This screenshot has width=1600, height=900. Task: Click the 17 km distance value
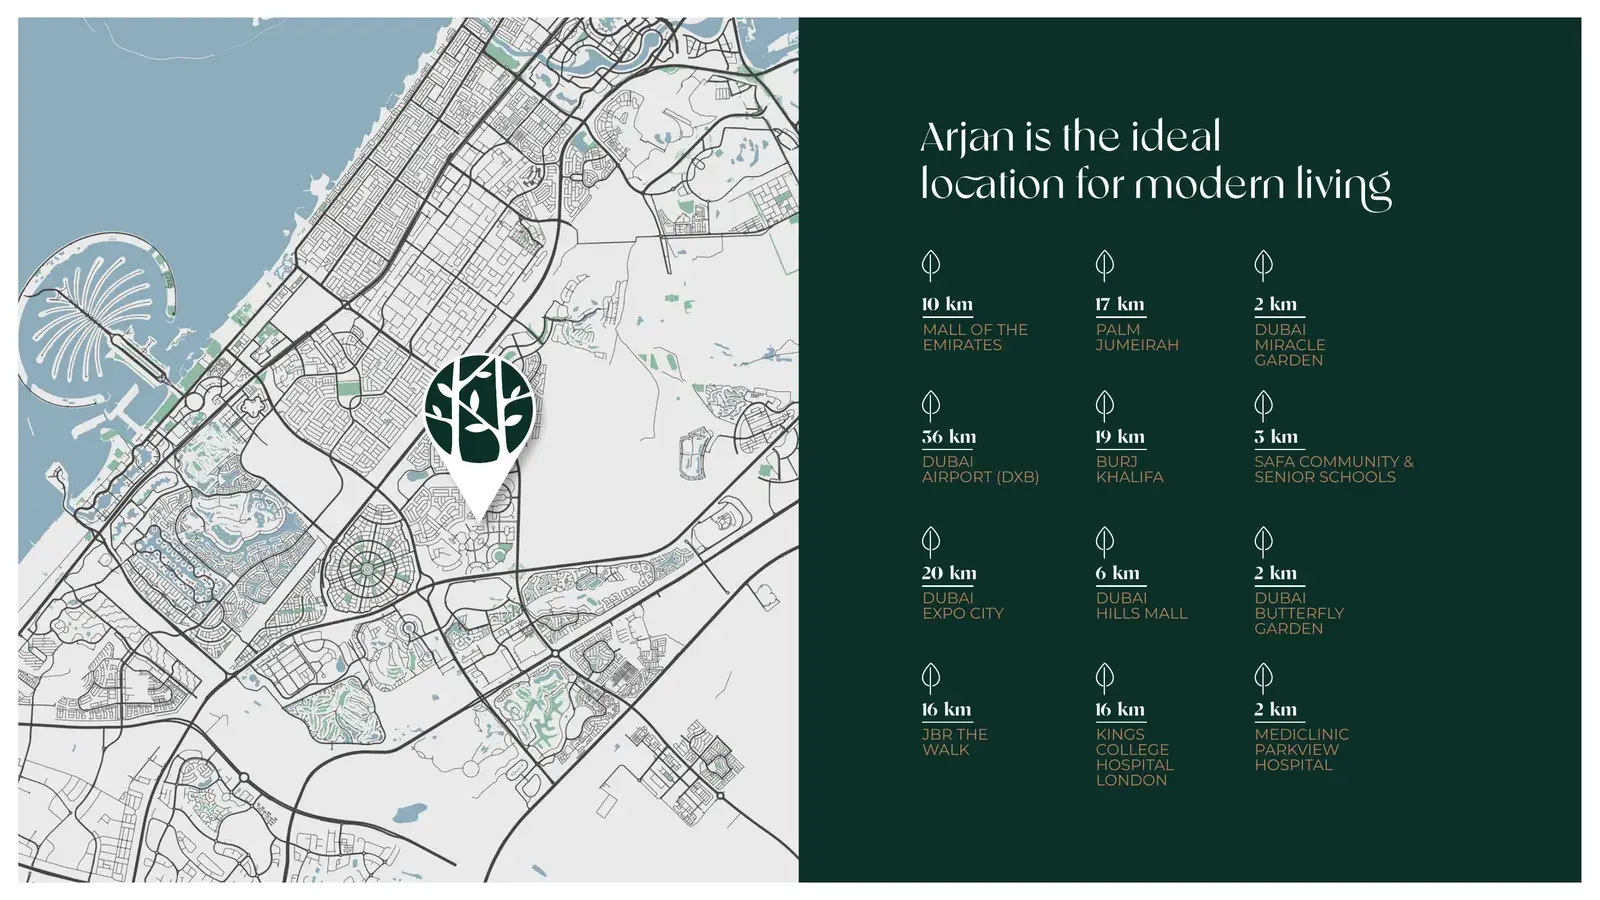(x=1120, y=304)
